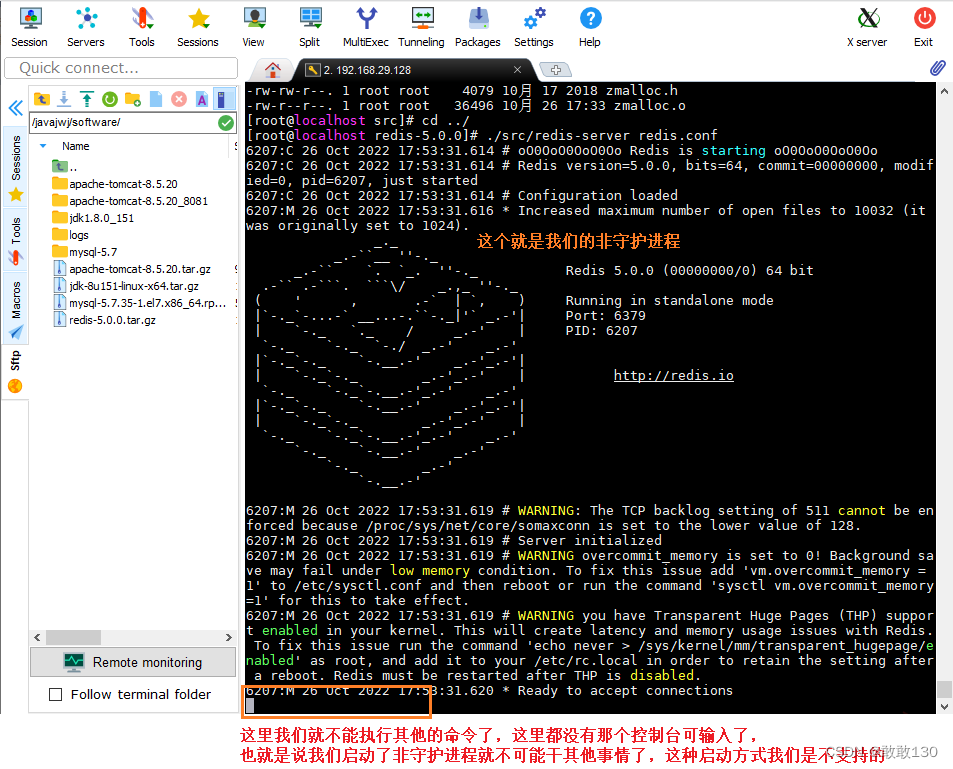The image size is (953, 769).
Task: Open the parent directory '..' entry
Action: point(65,166)
